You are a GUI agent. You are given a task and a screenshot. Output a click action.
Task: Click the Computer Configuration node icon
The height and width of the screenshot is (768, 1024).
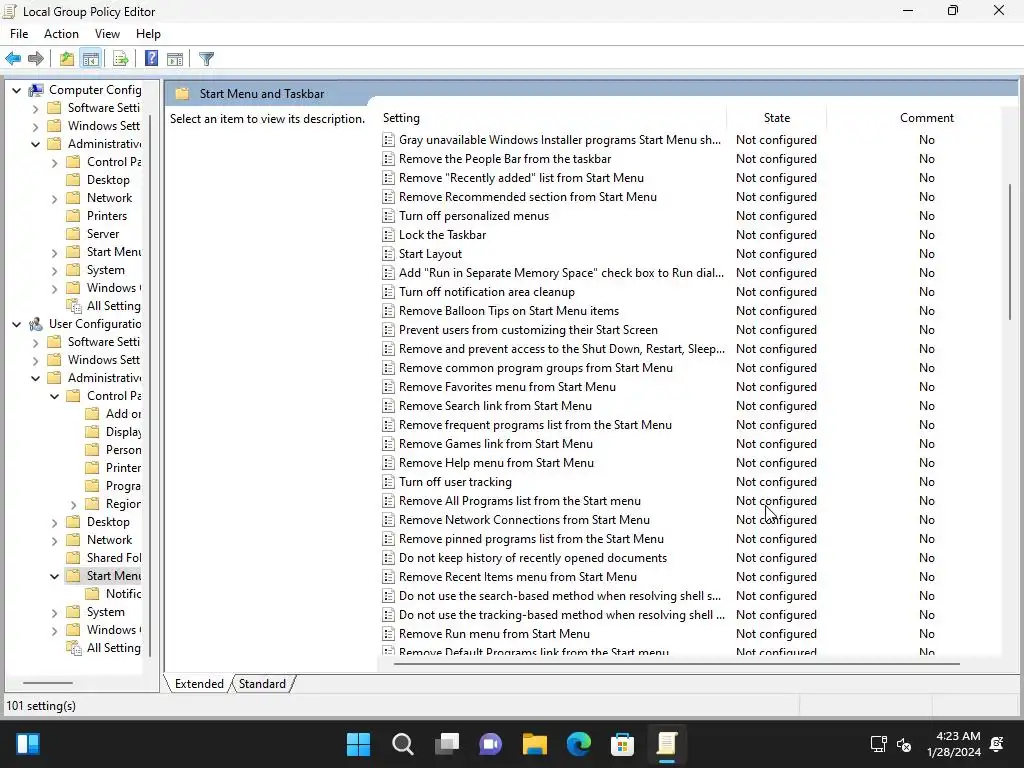[x=36, y=90]
